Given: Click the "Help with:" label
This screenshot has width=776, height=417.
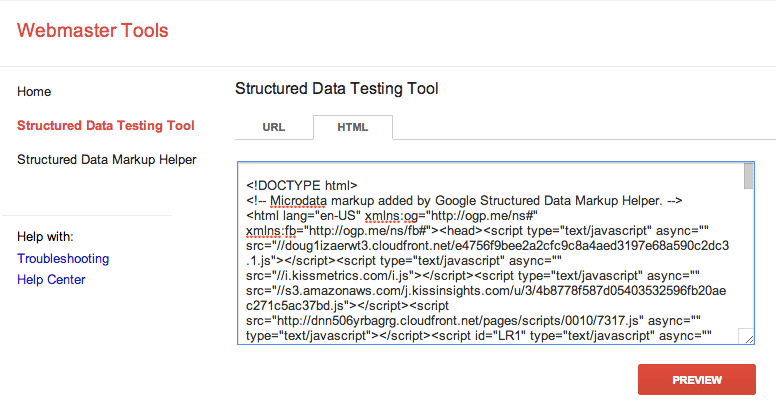Looking at the screenshot, I should coord(45,237).
